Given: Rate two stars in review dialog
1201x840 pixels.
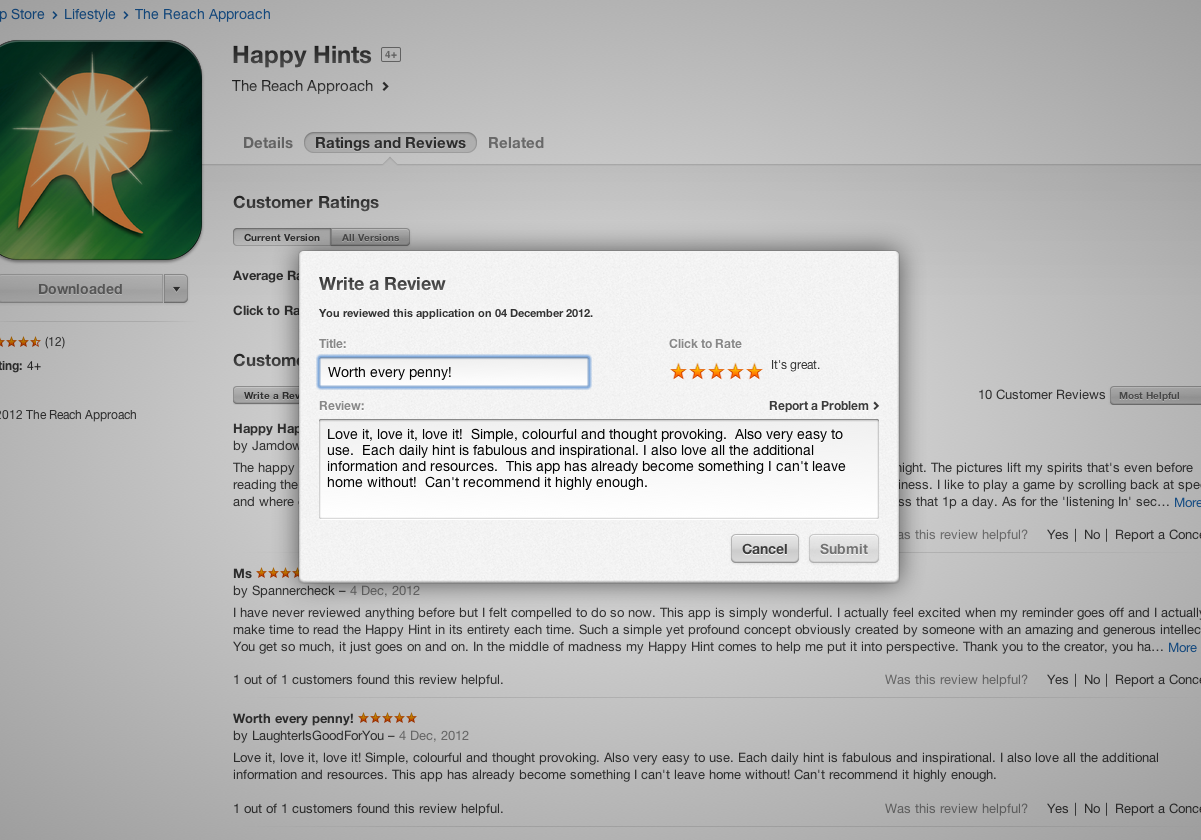Looking at the screenshot, I should tap(698, 372).
